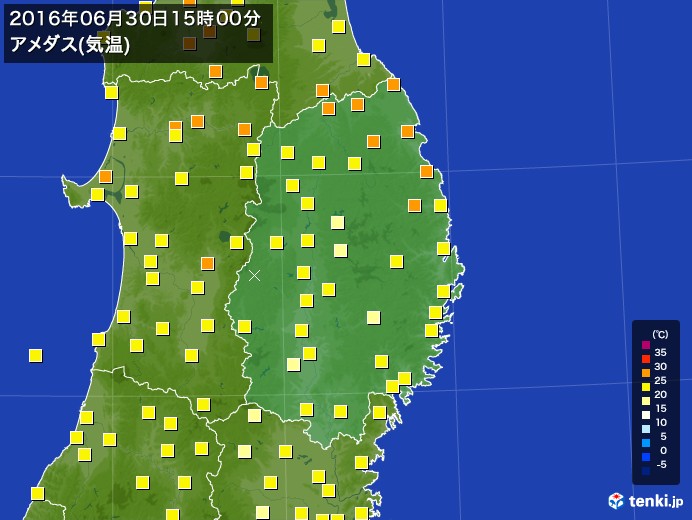Click the dark navy swatch below -5

[646, 471]
